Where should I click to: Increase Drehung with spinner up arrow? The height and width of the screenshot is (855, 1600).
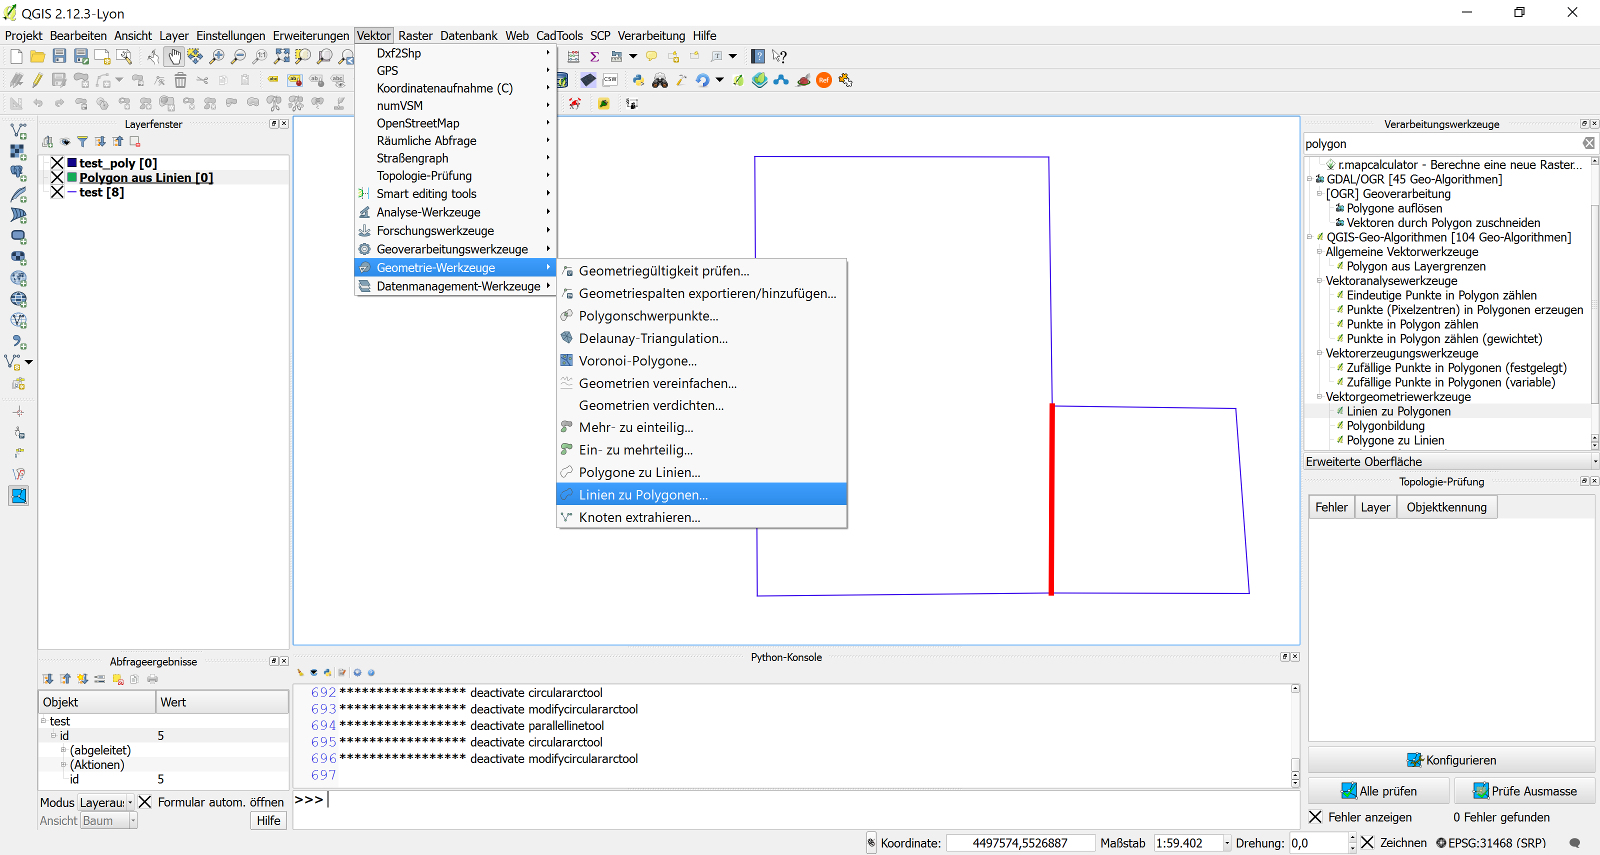point(1352,839)
